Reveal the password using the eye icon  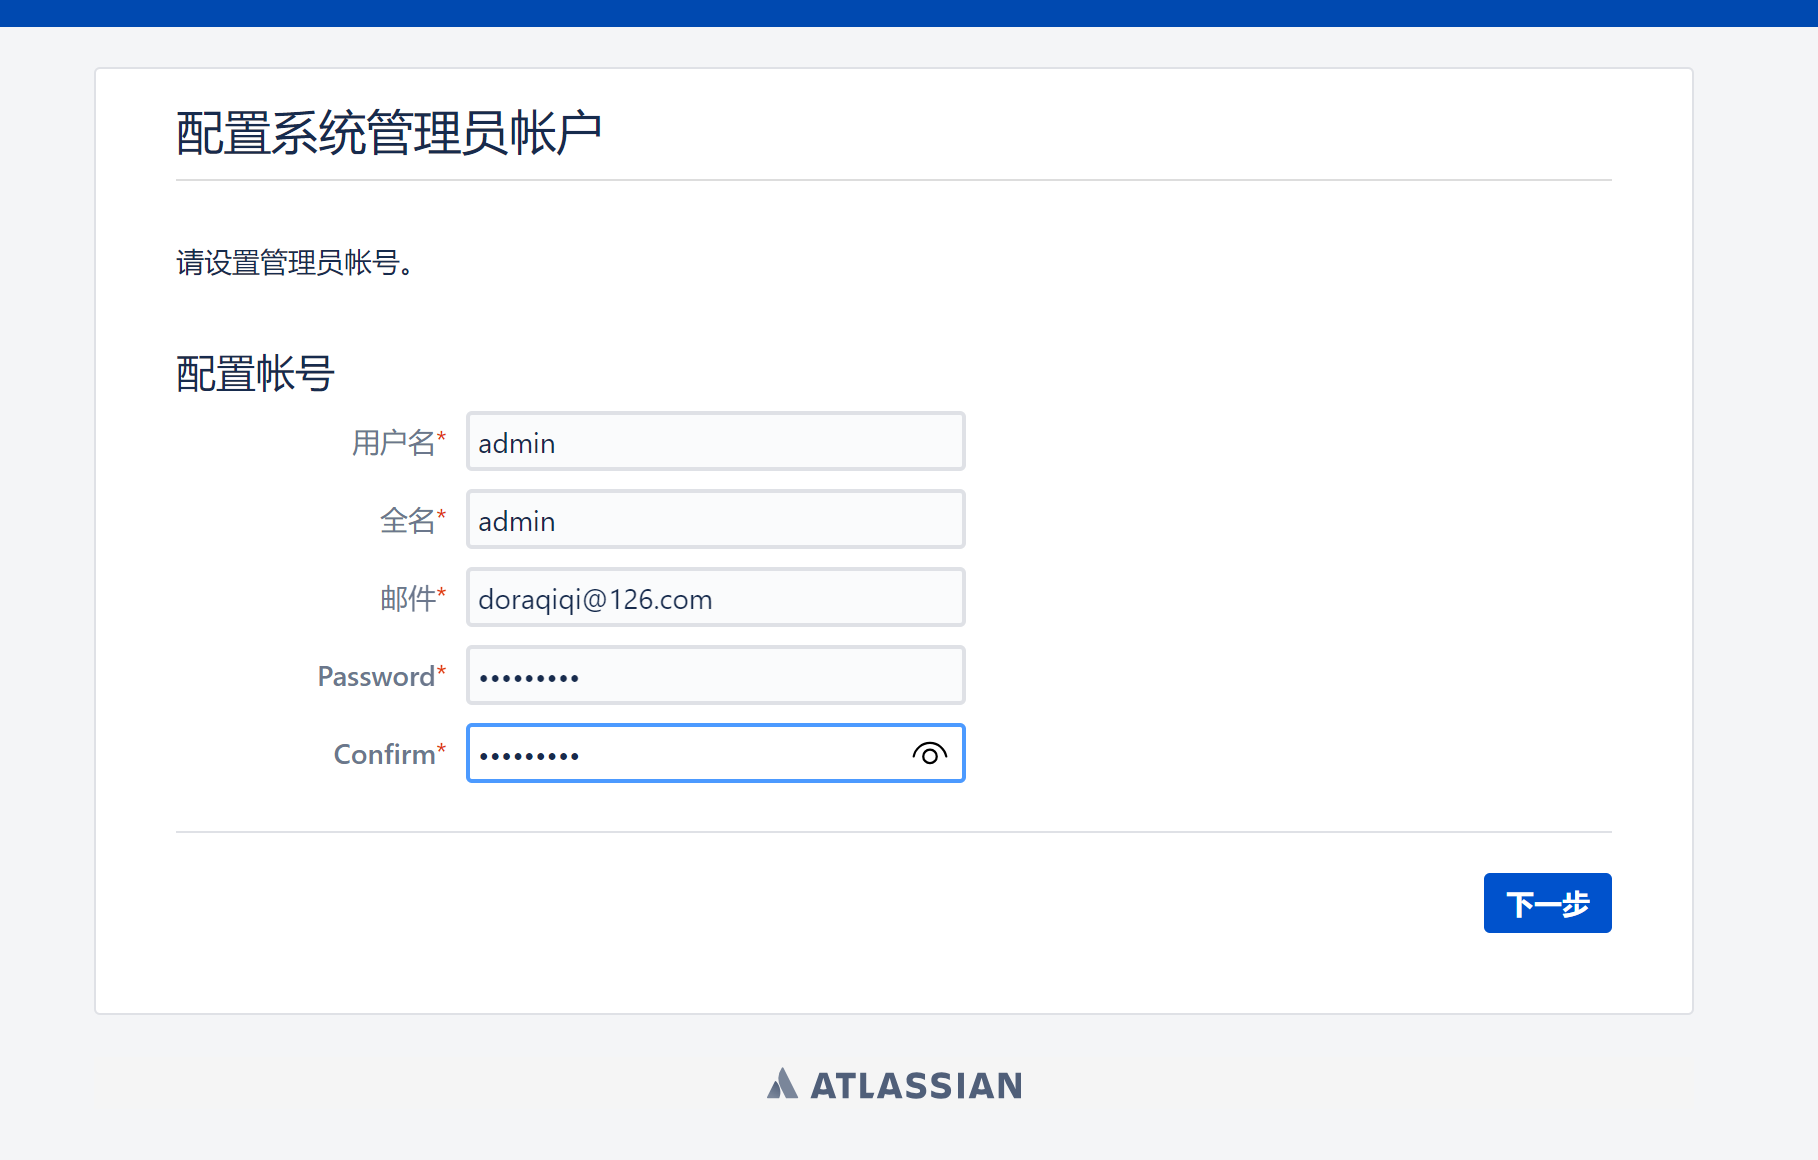click(929, 754)
